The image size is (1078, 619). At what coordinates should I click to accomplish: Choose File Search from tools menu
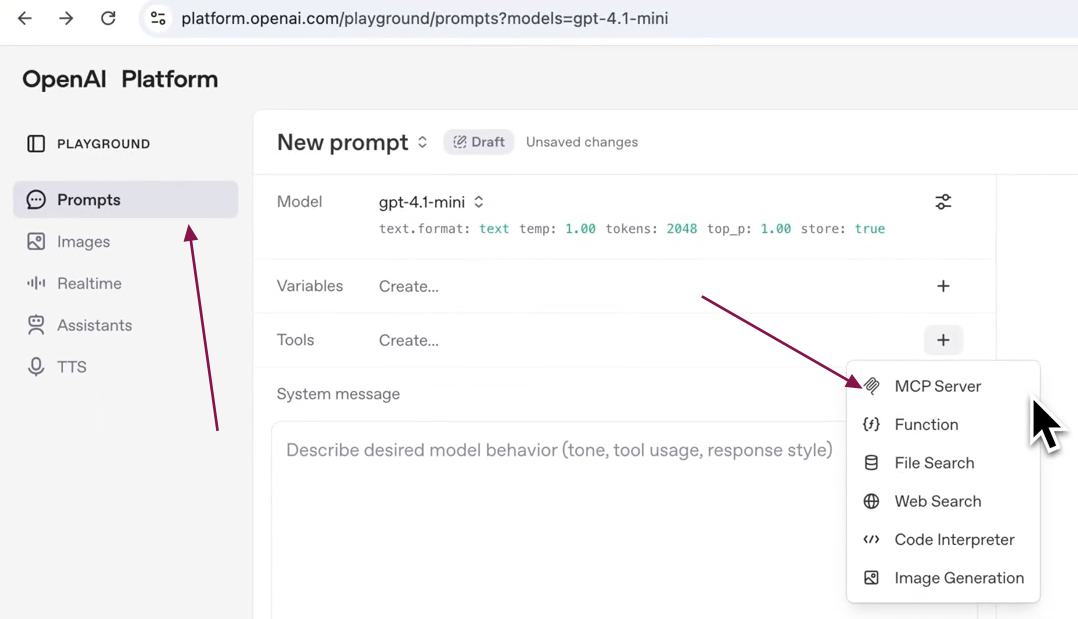coord(943,463)
